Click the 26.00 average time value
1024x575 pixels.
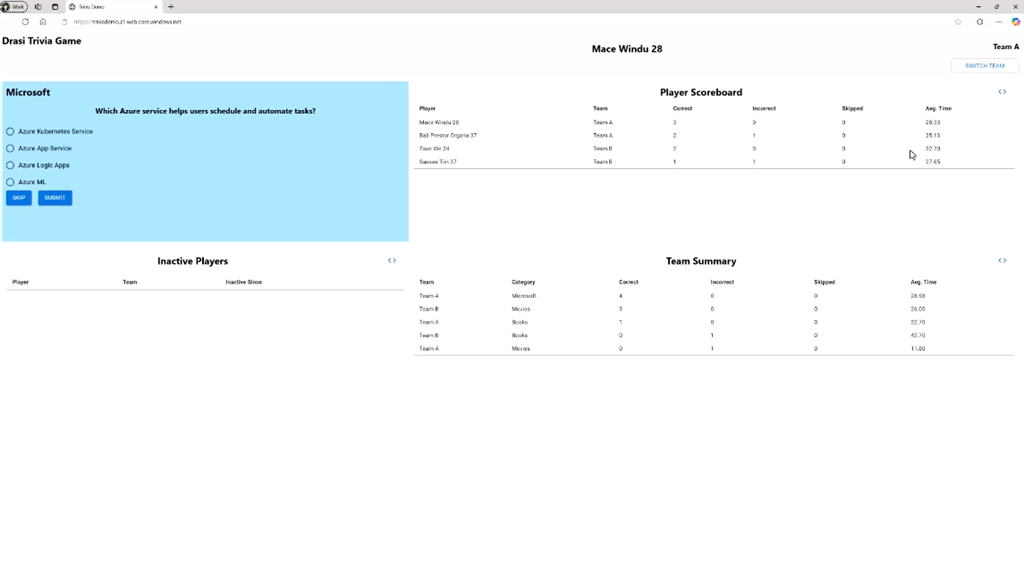coord(918,309)
